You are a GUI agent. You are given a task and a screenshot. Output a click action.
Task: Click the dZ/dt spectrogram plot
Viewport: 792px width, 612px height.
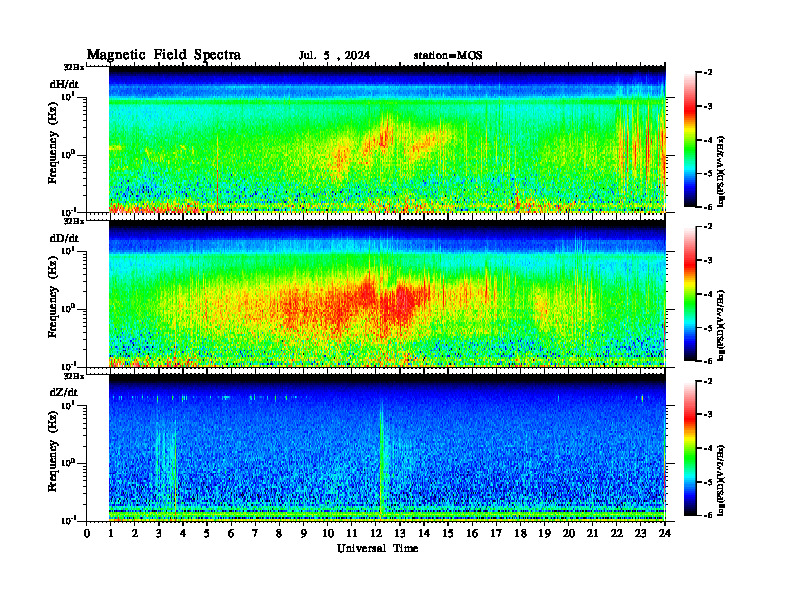point(387,447)
